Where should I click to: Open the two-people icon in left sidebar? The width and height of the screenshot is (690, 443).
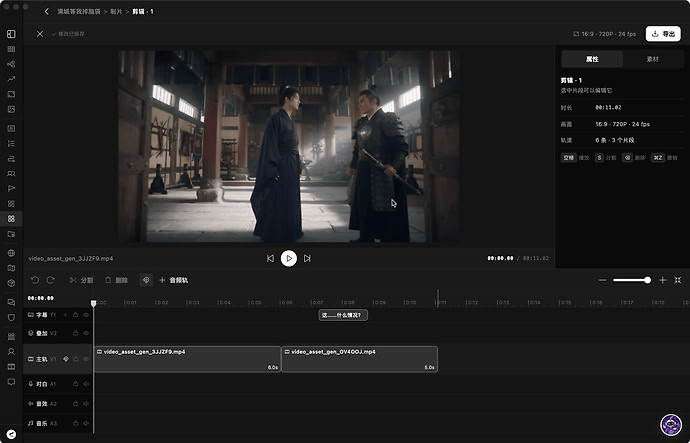[x=11, y=173]
